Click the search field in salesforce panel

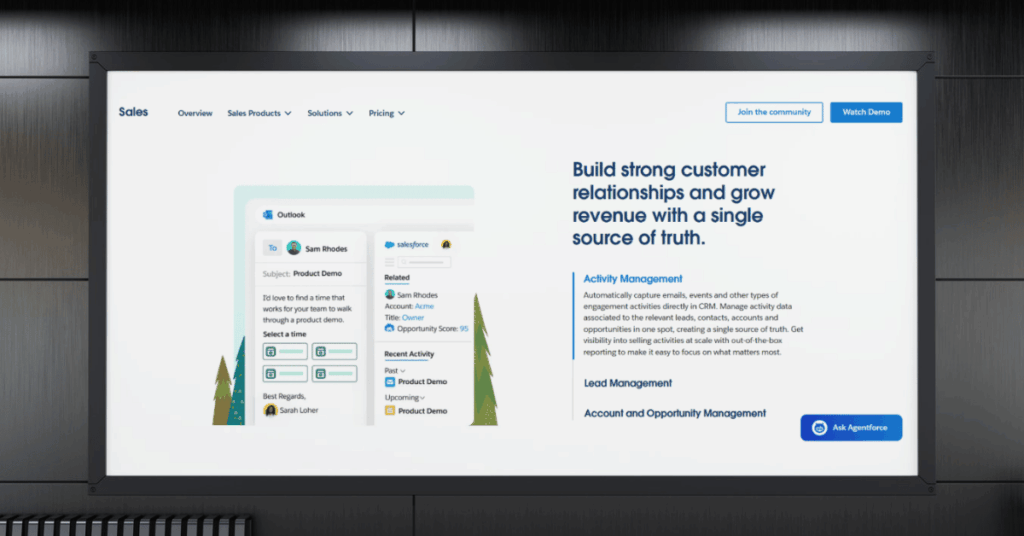424,262
